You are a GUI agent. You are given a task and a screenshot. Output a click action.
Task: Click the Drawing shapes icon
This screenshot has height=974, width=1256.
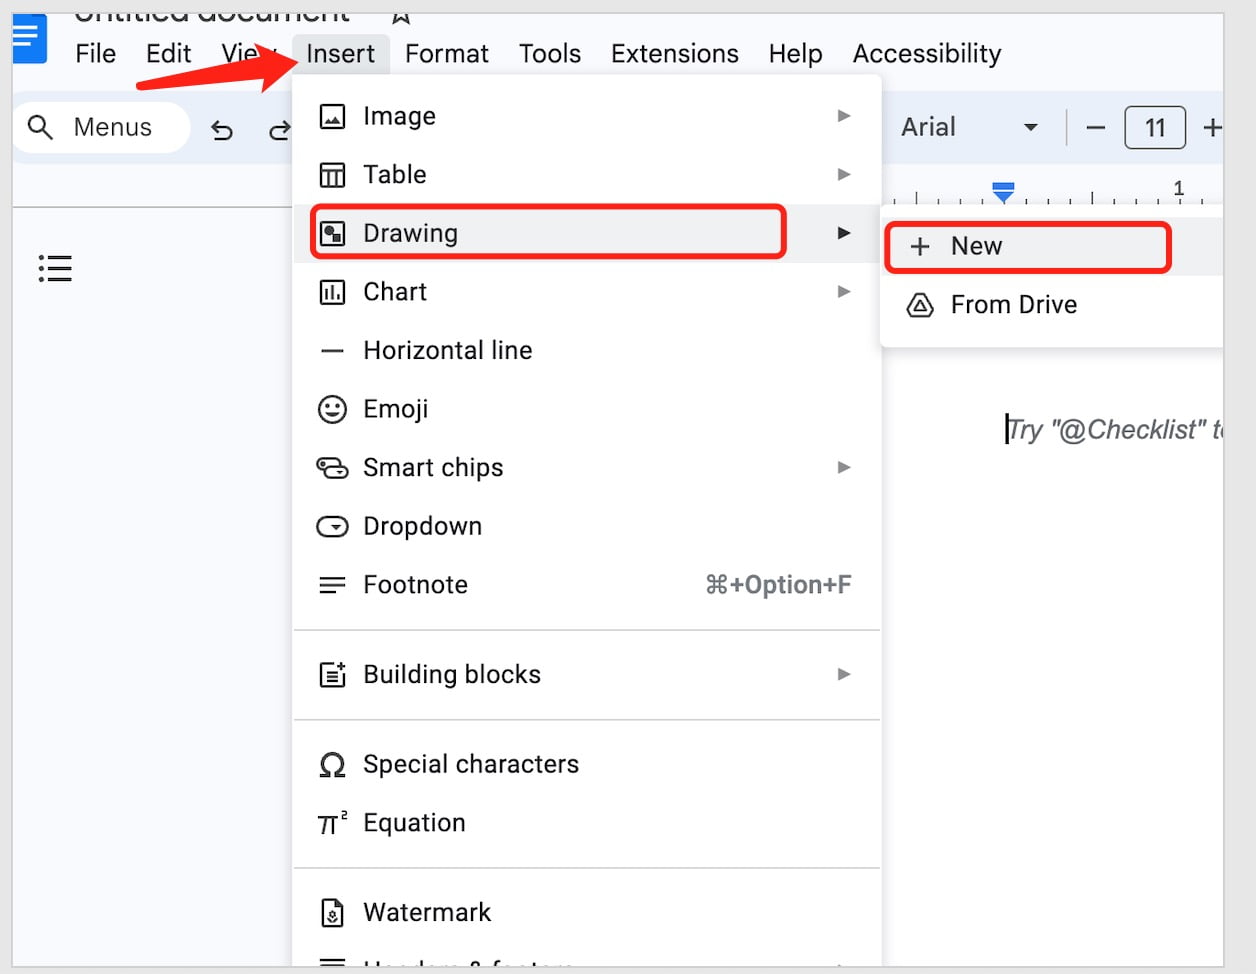pos(332,234)
